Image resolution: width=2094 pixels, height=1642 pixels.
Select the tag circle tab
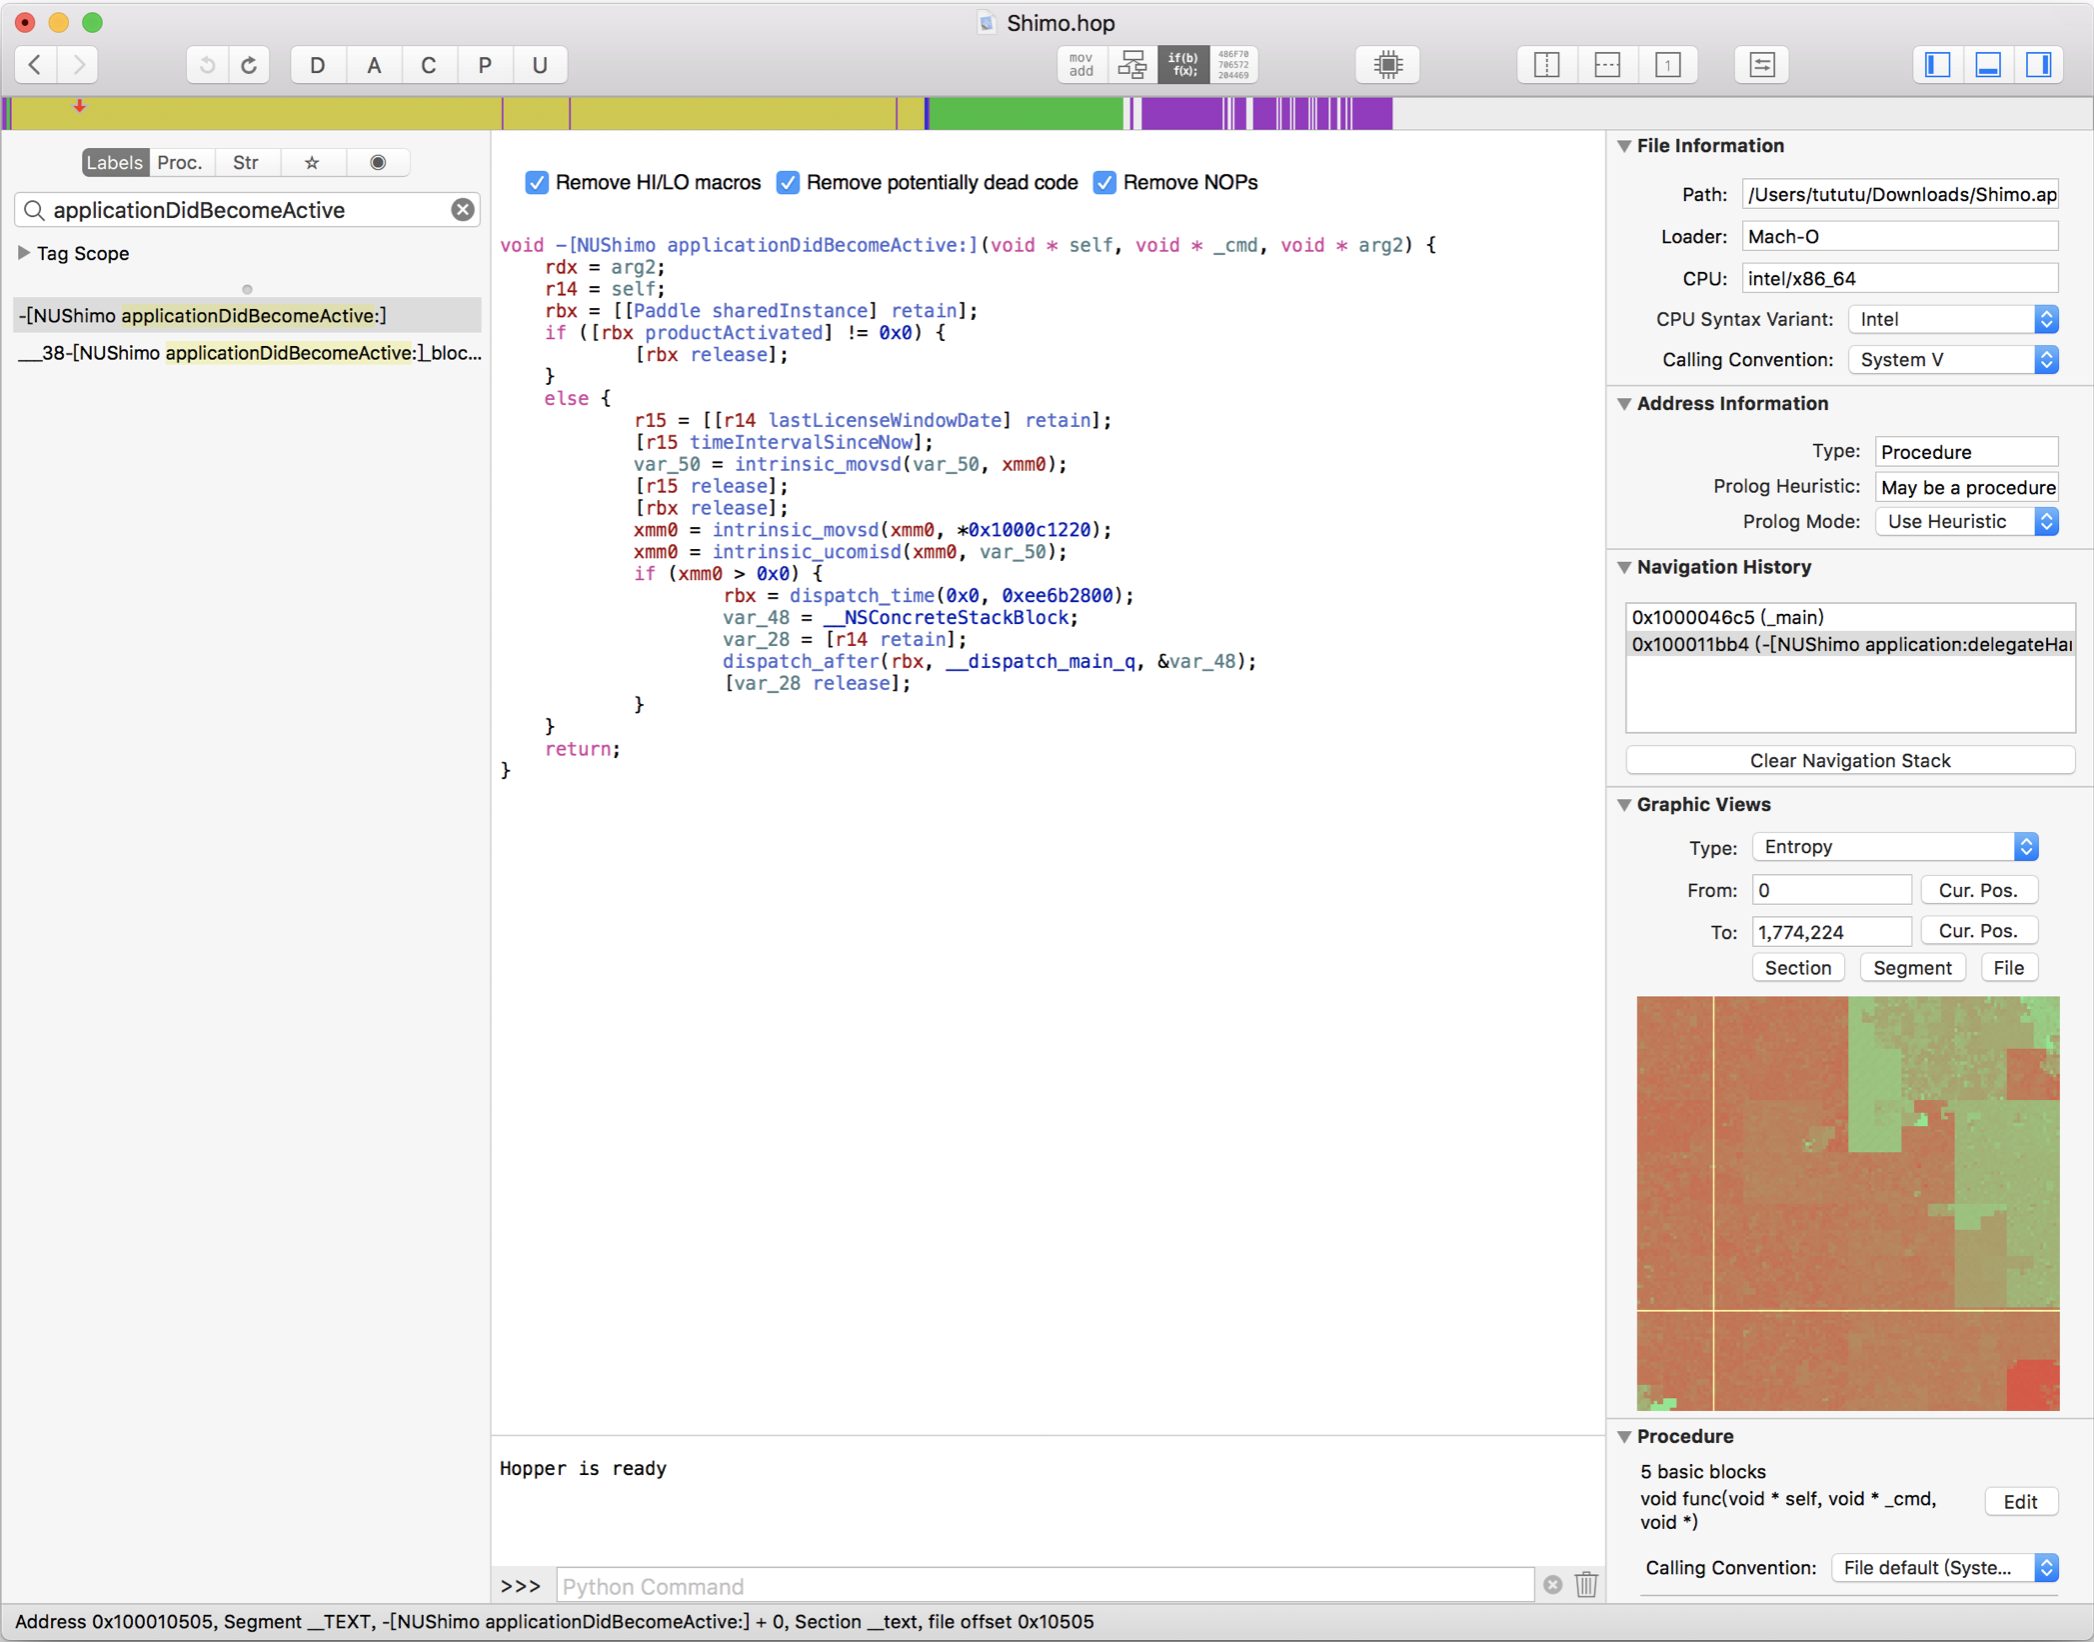(378, 162)
